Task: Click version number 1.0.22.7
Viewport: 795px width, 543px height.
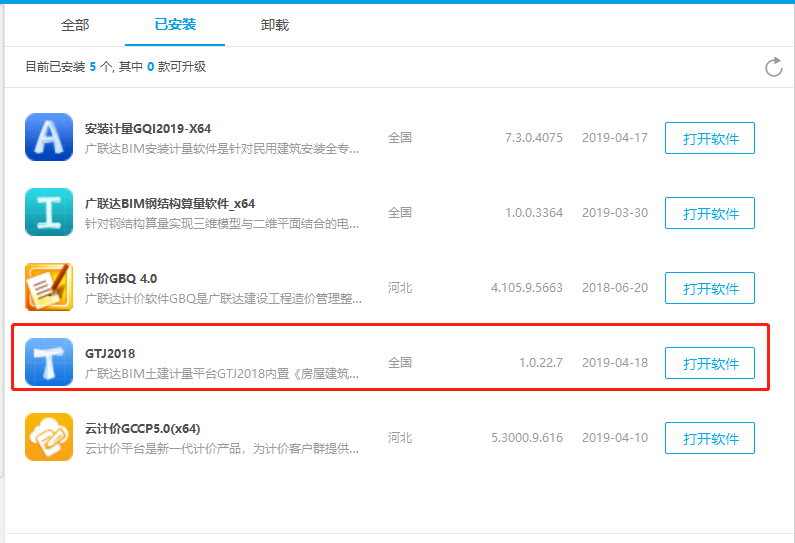Action: pyautogui.click(x=541, y=363)
